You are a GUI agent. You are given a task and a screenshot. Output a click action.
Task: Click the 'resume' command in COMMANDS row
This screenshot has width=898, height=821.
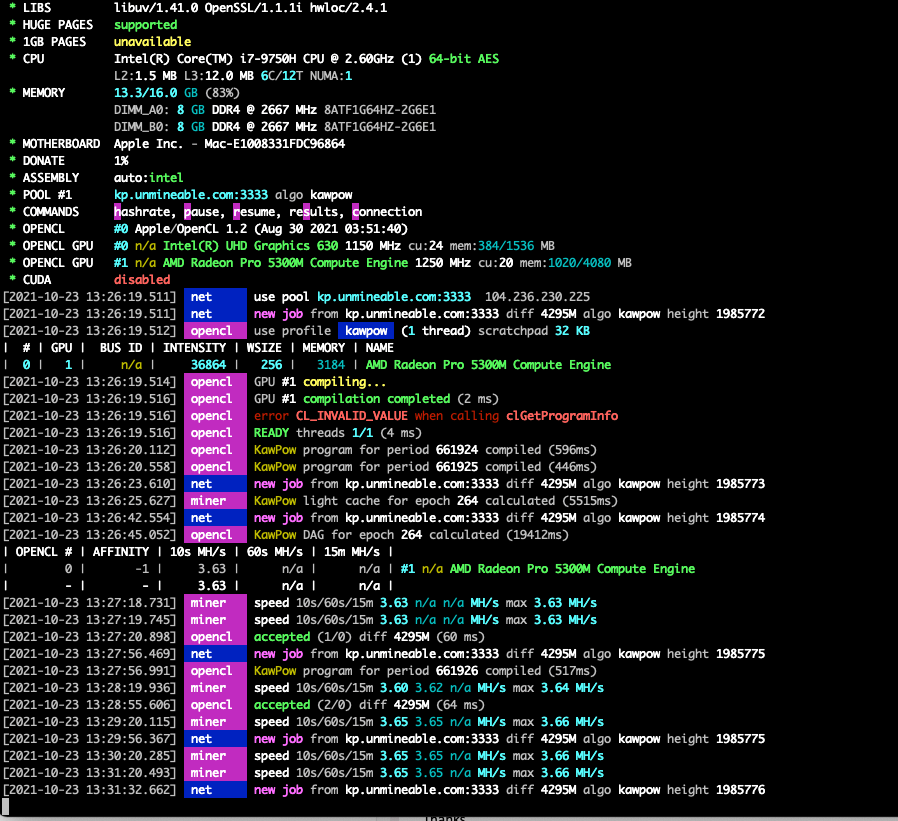[255, 212]
